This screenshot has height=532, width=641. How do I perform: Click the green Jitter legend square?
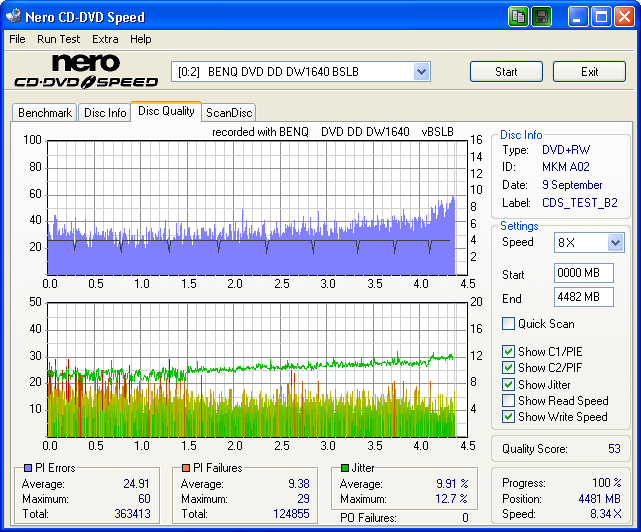pyautogui.click(x=345, y=468)
